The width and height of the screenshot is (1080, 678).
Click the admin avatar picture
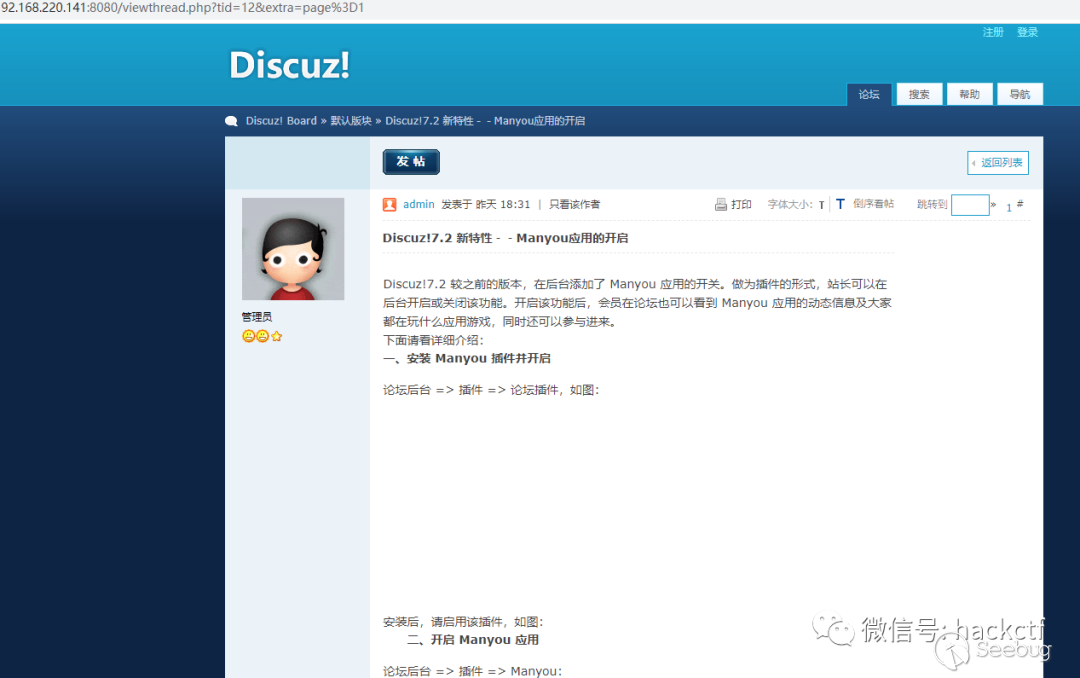[x=293, y=249]
